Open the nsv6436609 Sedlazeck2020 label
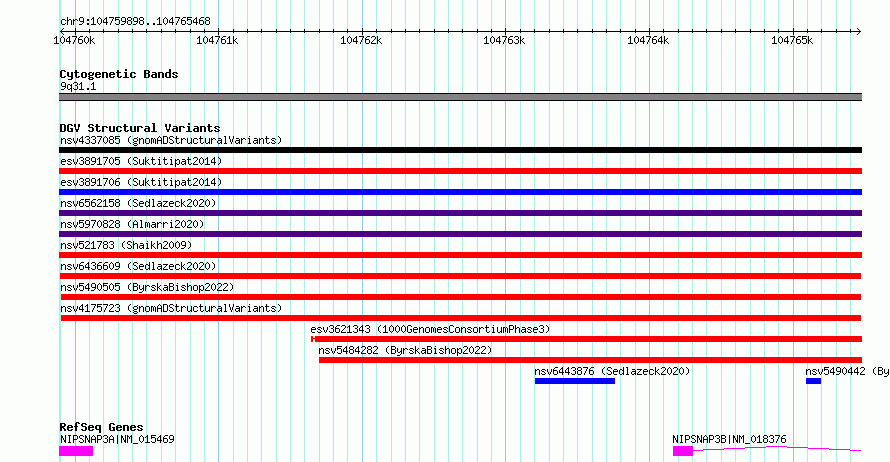Viewport: 890px width, 462px height. click(x=138, y=266)
